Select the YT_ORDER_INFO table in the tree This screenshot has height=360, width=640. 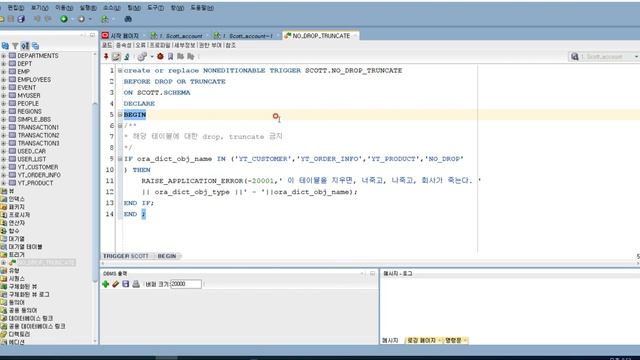39,175
